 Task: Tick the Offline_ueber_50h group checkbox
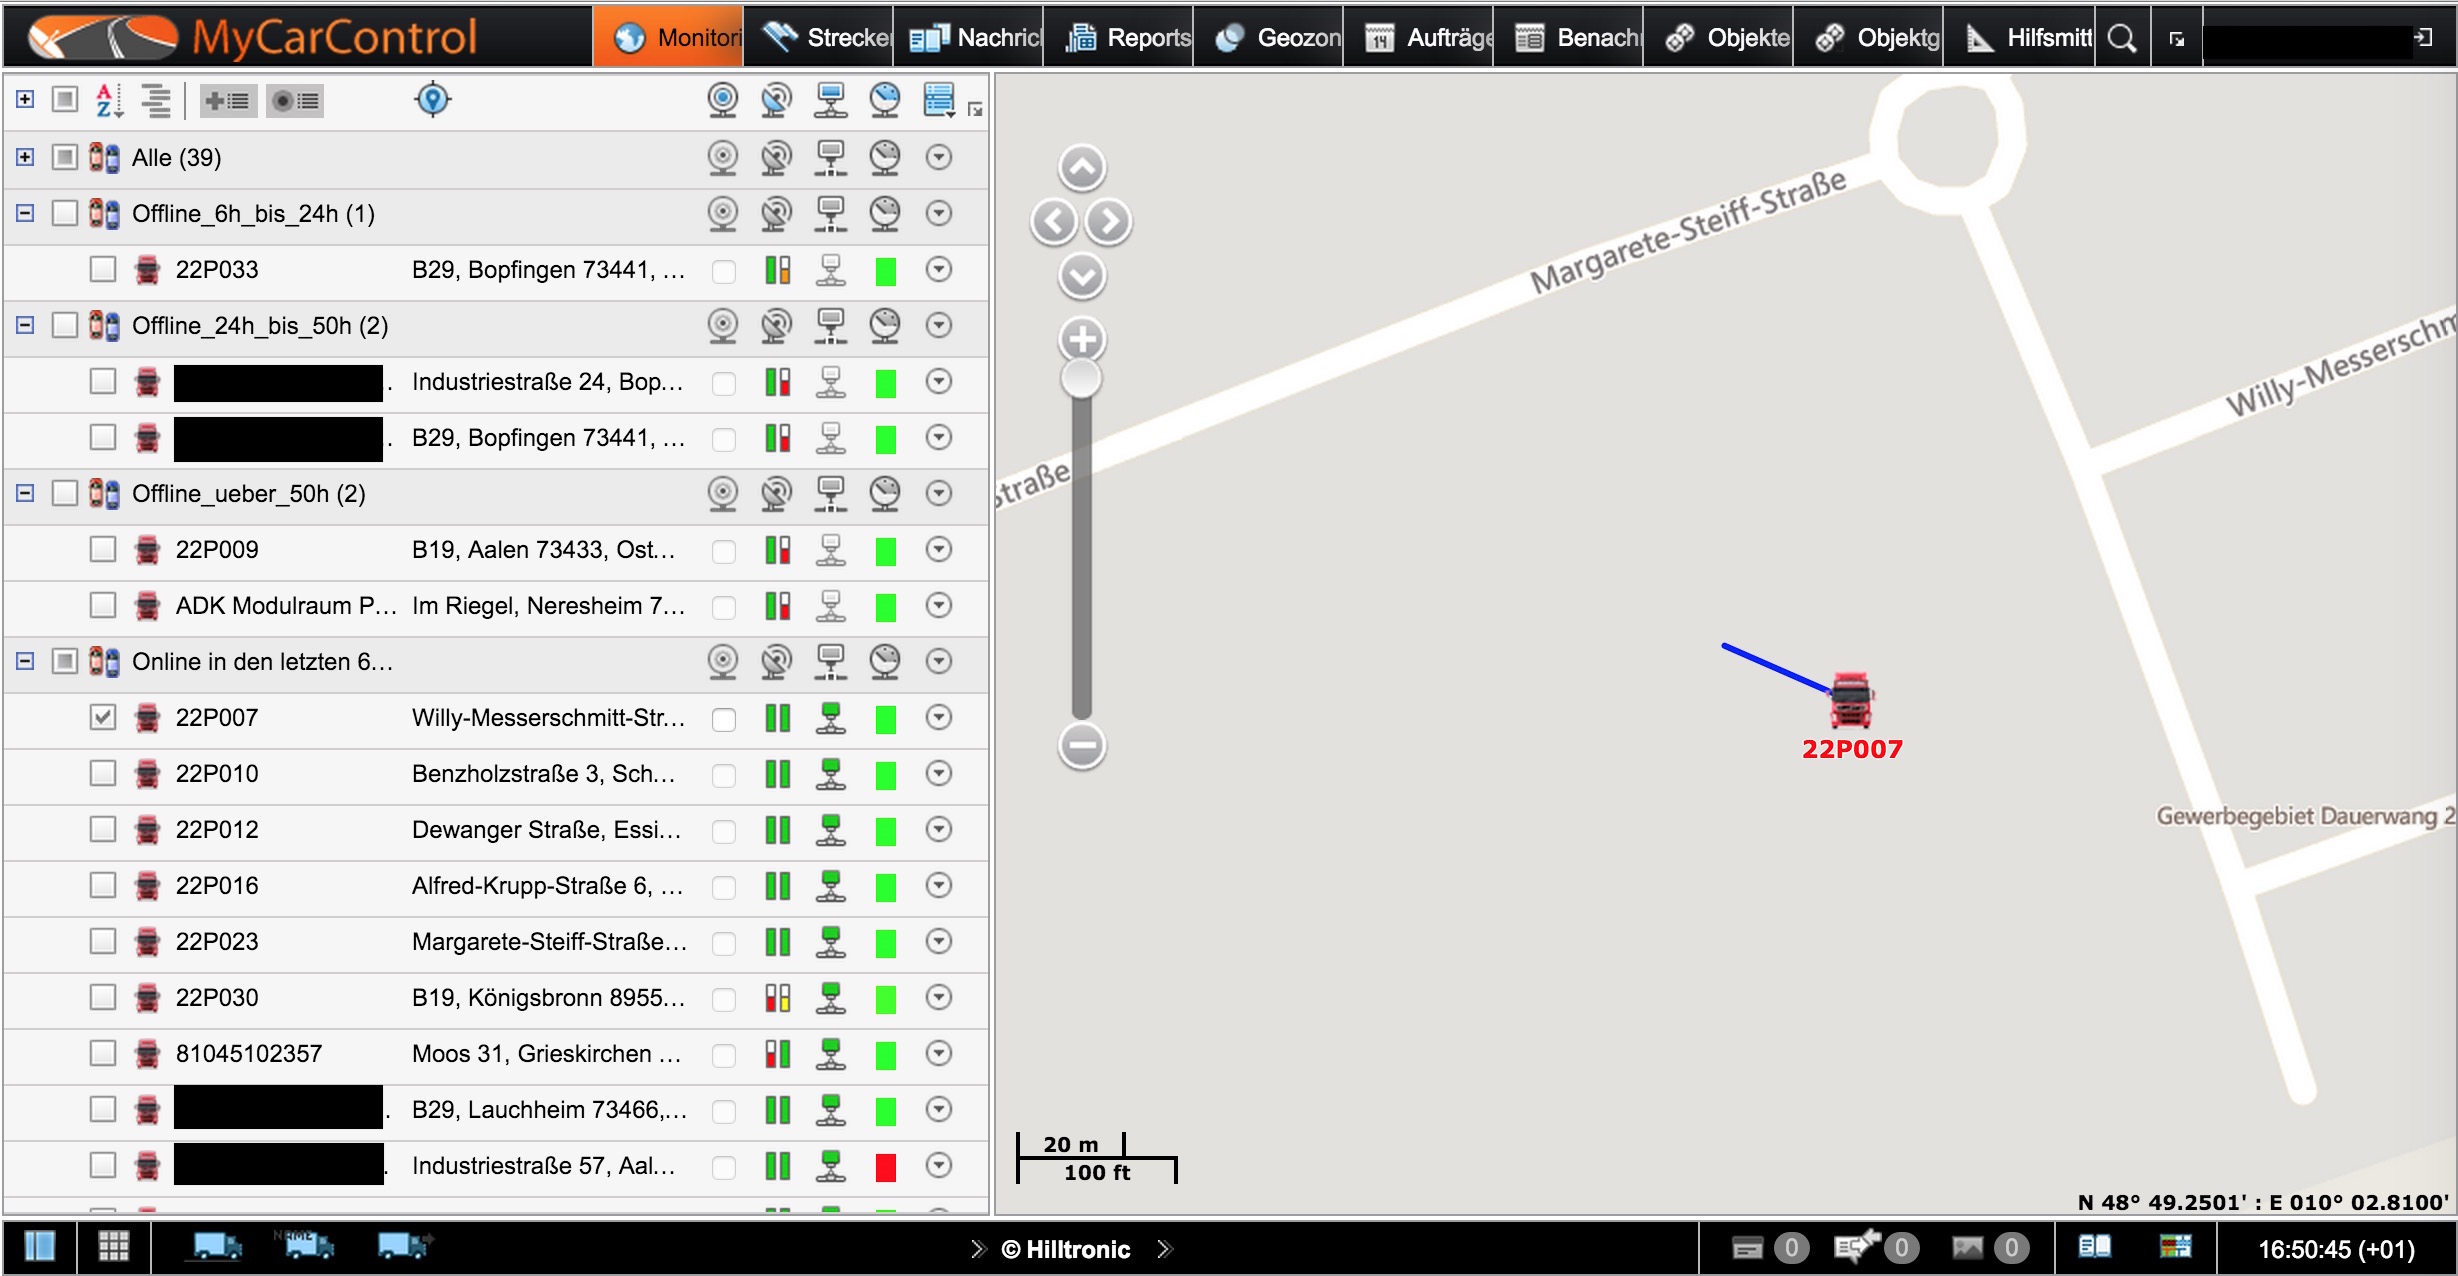pos(65,493)
